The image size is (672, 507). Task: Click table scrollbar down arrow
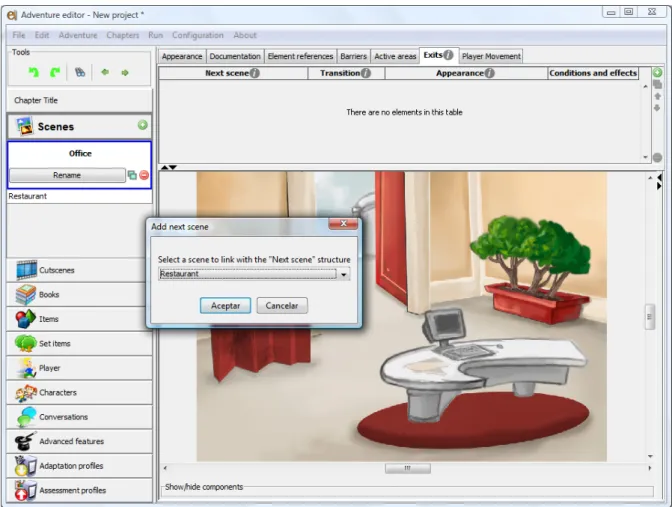tap(645, 157)
